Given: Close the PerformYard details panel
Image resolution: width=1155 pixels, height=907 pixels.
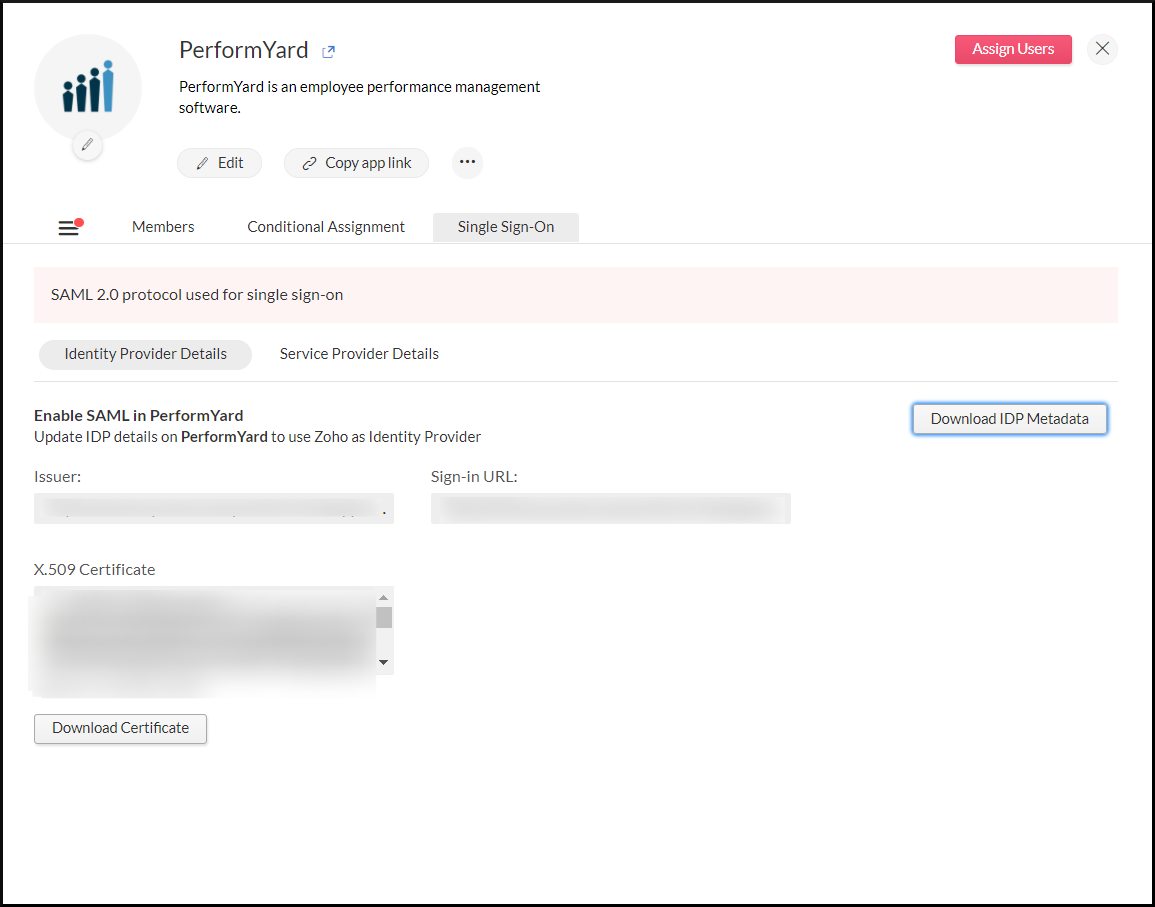Looking at the screenshot, I should pyautogui.click(x=1102, y=49).
